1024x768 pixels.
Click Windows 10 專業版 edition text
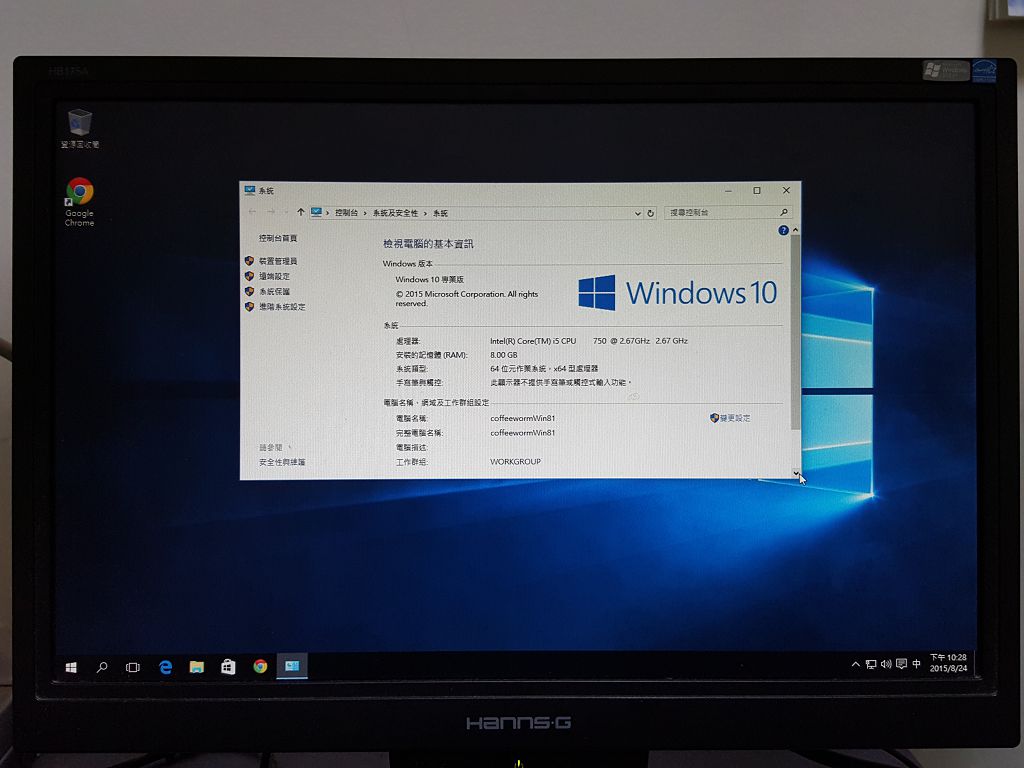coord(430,279)
